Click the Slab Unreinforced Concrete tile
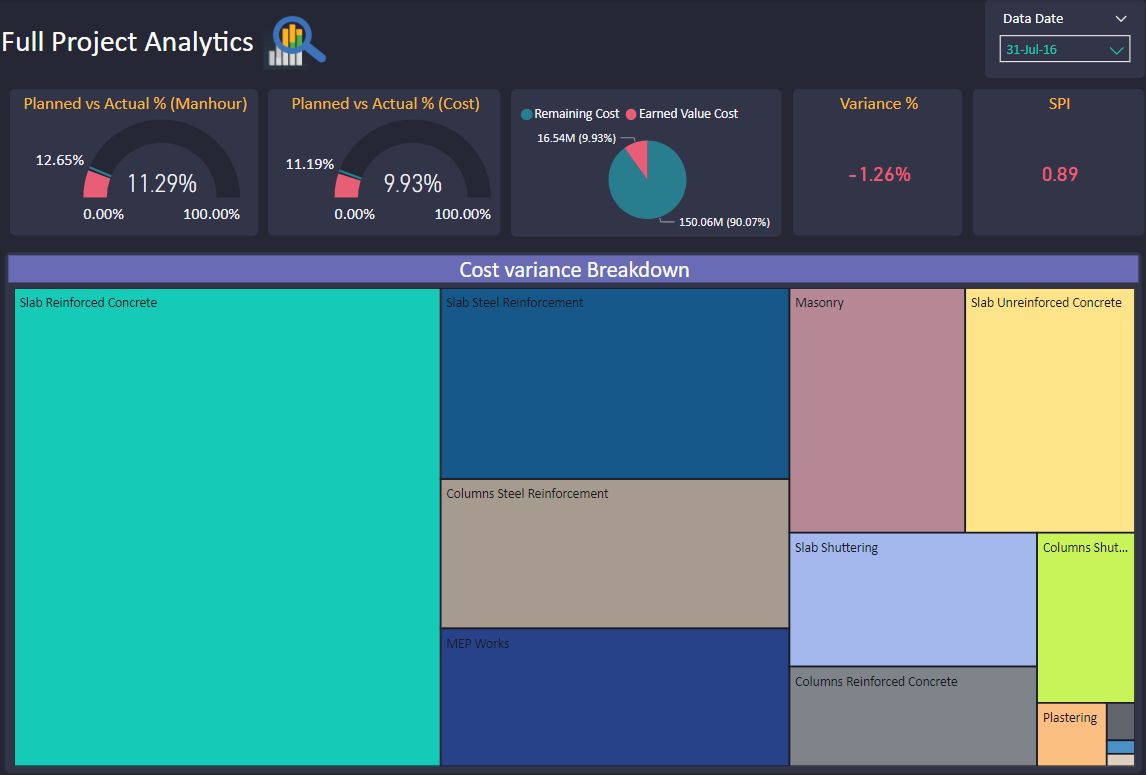Image resolution: width=1146 pixels, height=775 pixels. [1049, 411]
